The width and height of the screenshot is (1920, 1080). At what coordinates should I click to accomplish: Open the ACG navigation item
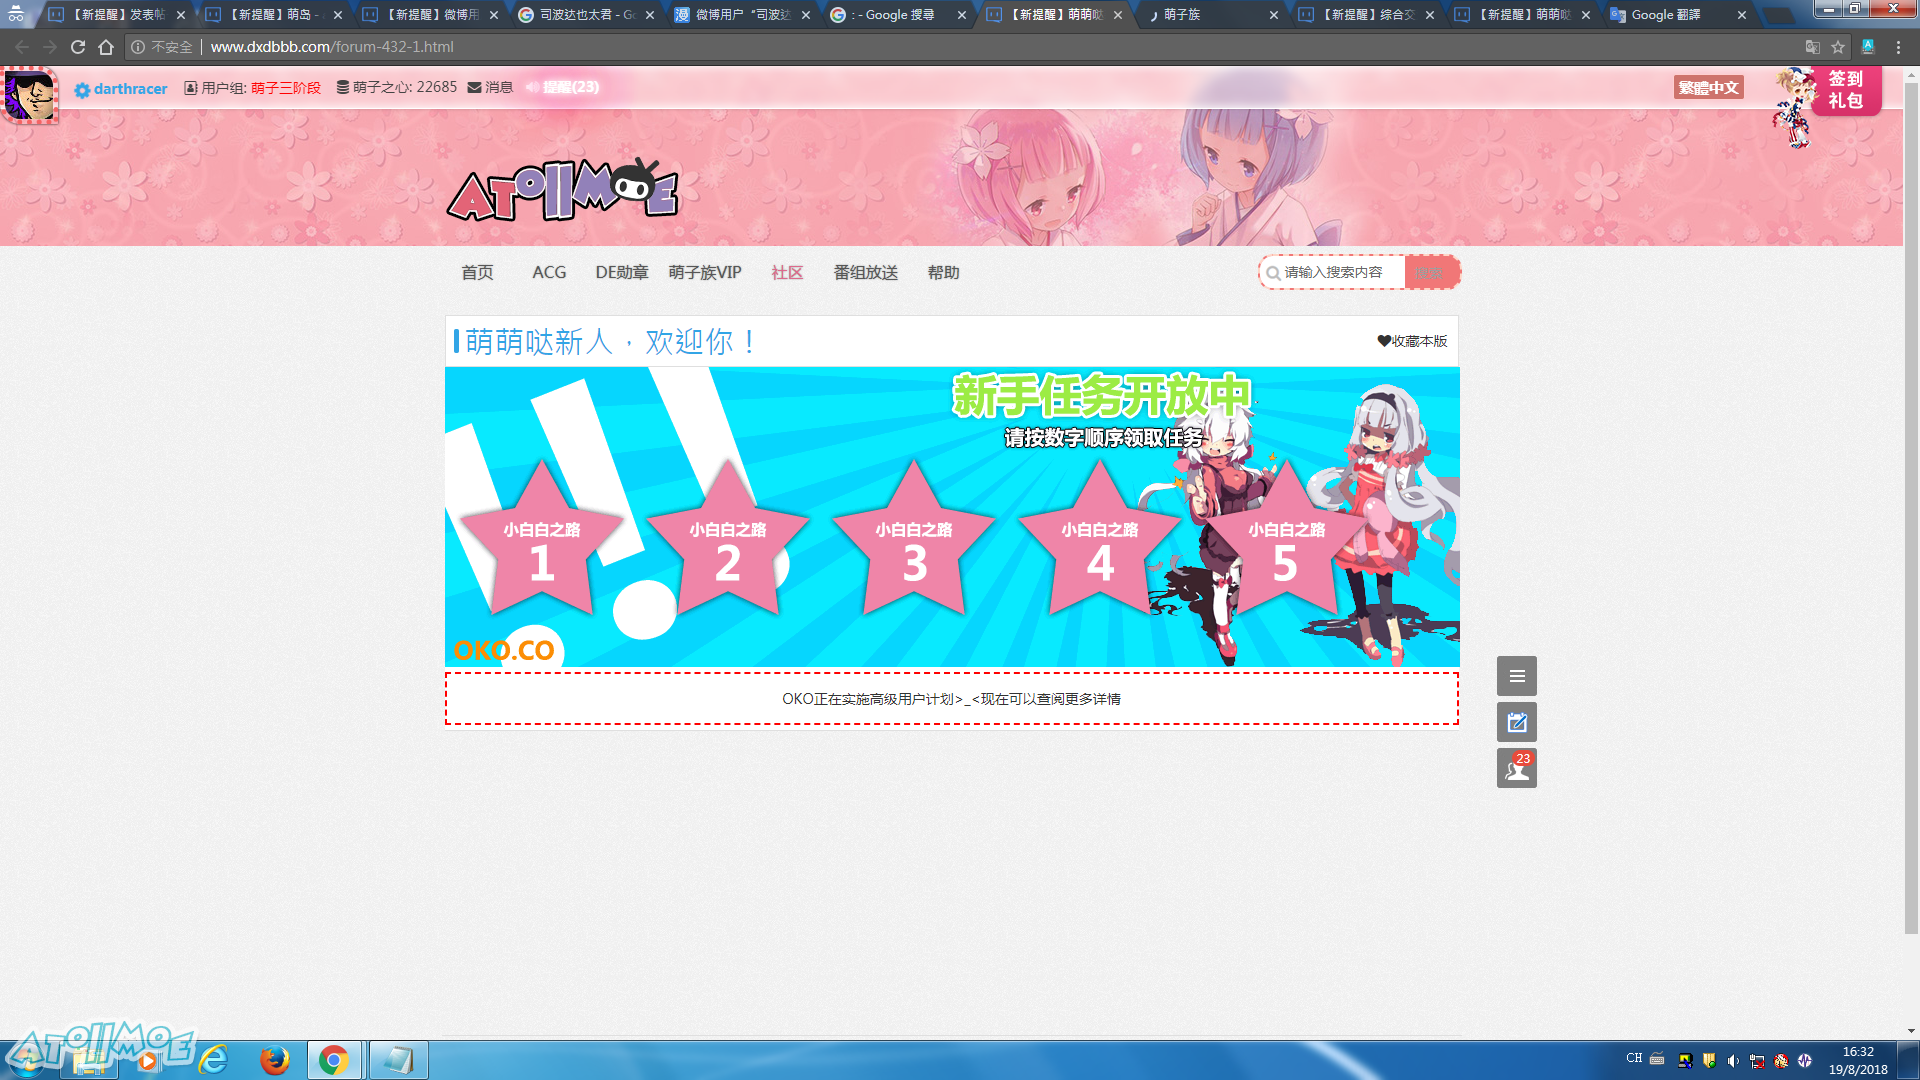pos(549,273)
